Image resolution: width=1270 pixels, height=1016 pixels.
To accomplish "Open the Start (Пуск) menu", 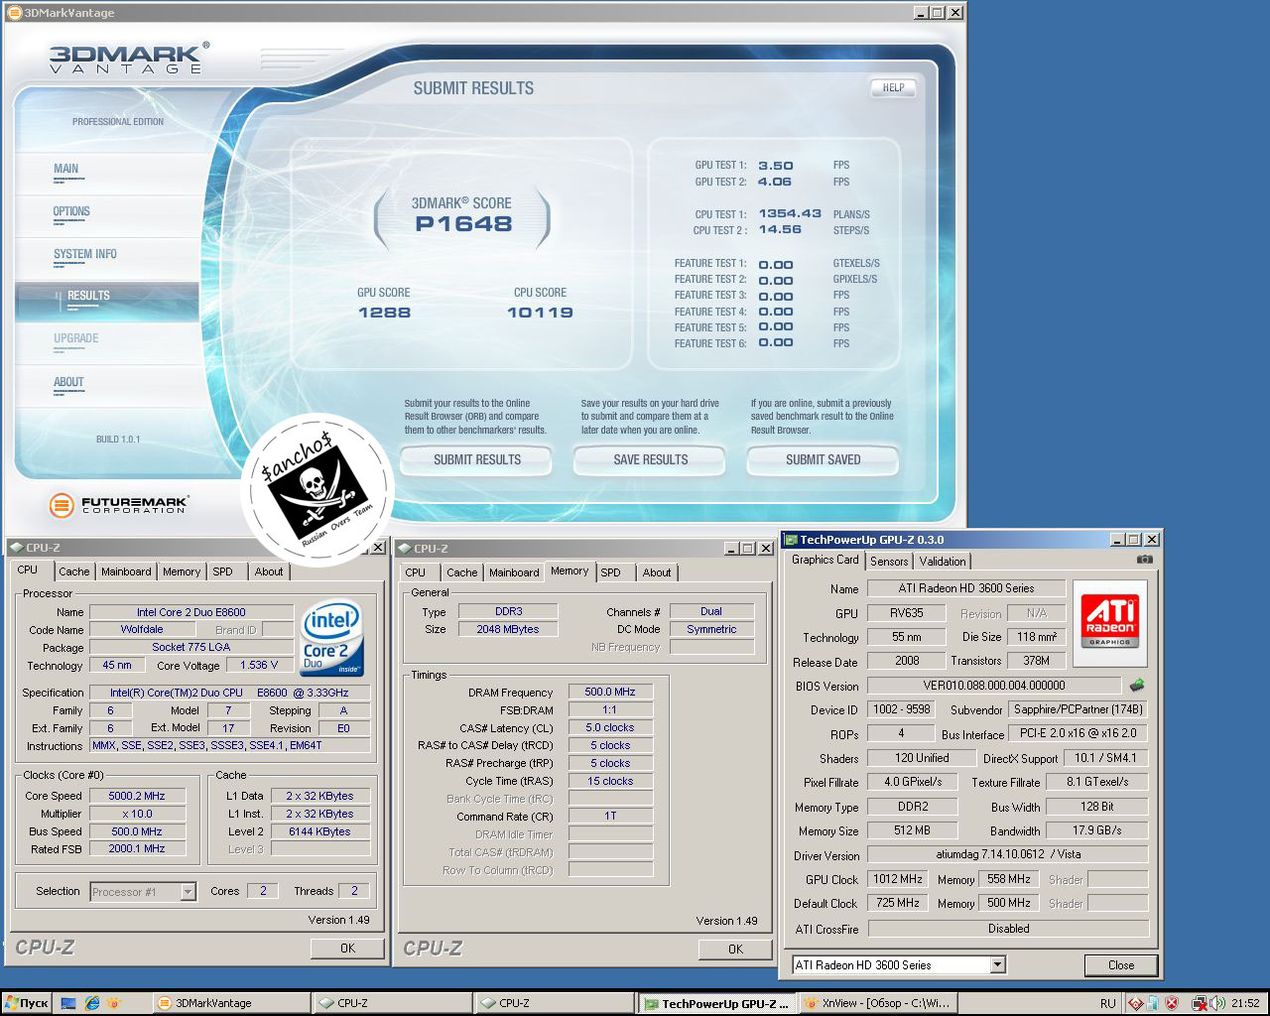I will tap(27, 1003).
